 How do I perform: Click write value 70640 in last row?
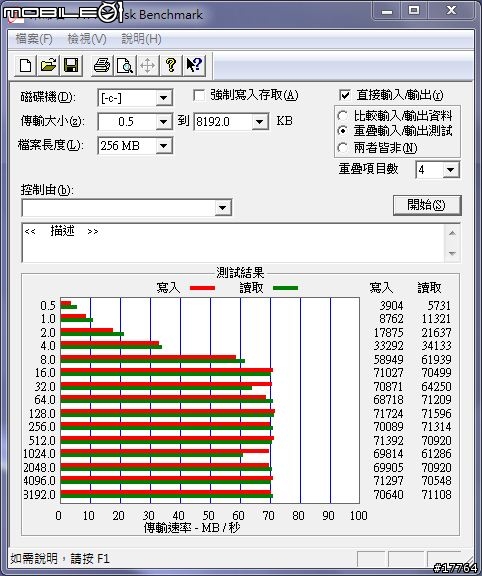[388, 495]
